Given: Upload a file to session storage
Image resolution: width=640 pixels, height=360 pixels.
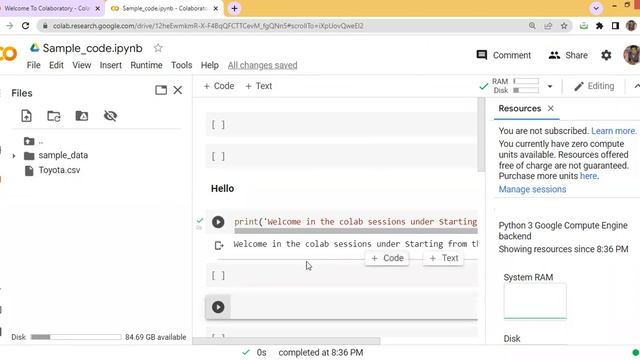Looking at the screenshot, I should click(x=27, y=116).
